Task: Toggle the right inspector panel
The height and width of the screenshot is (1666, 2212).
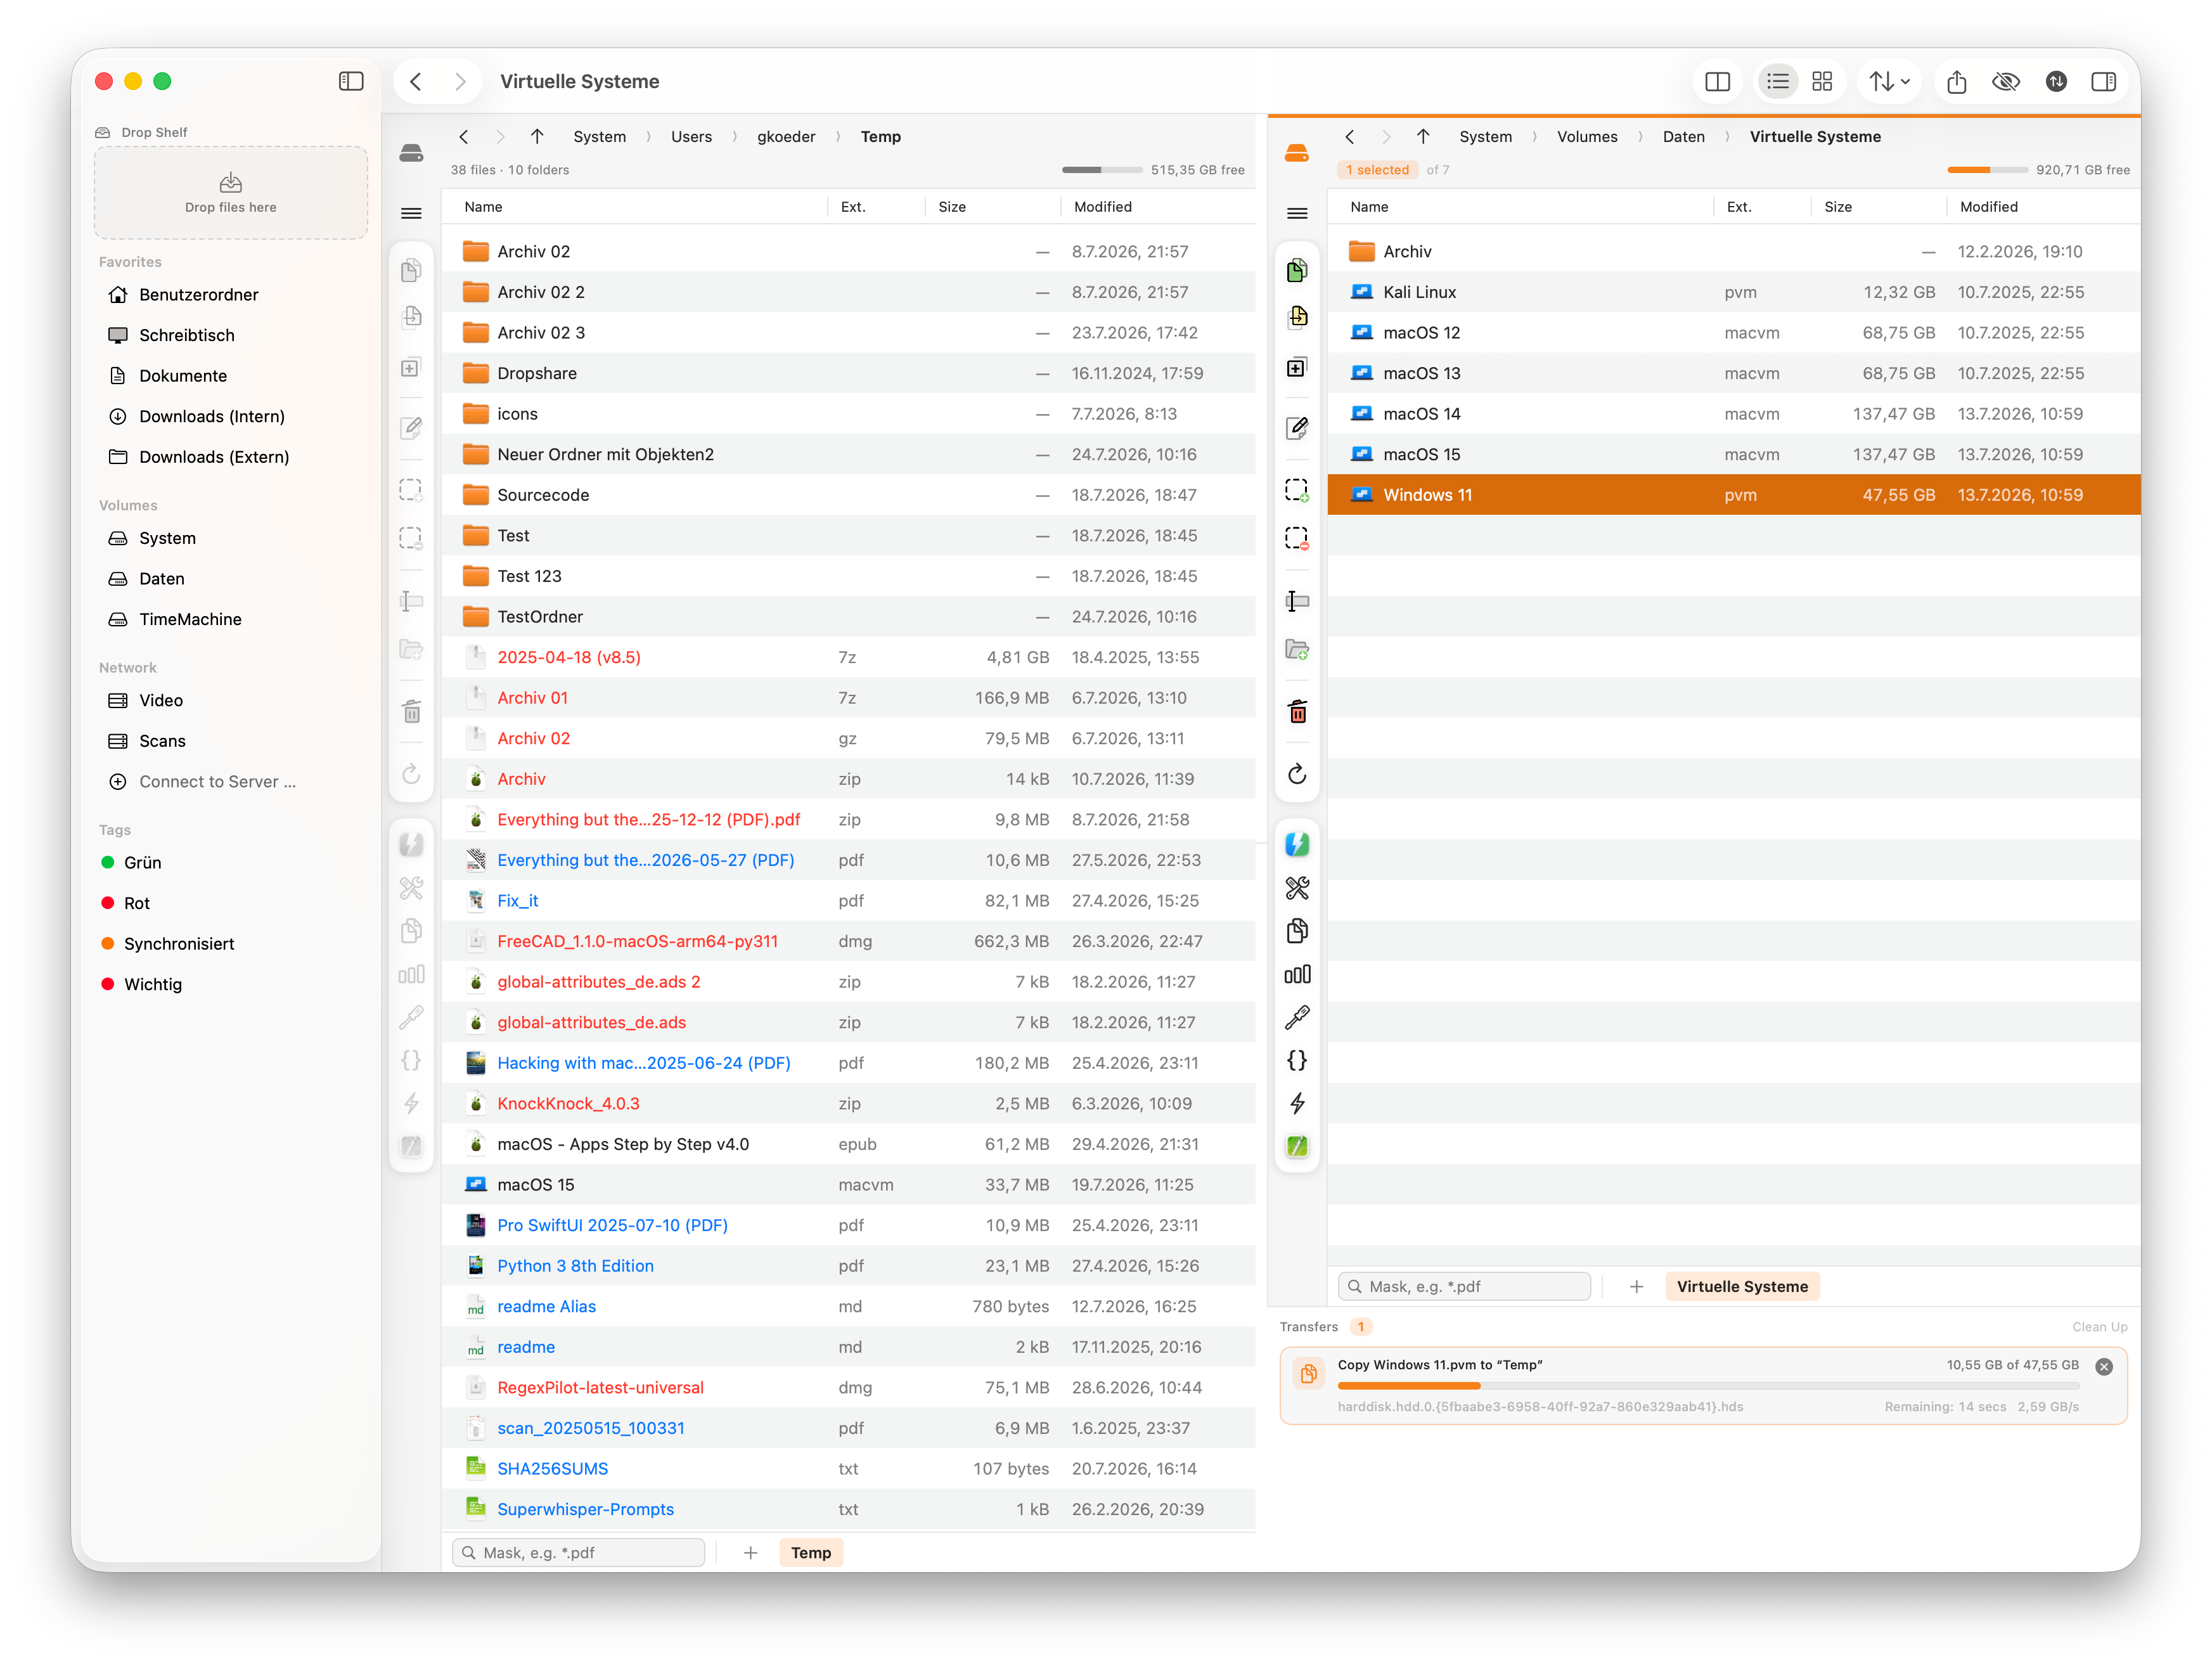Action: point(2103,82)
